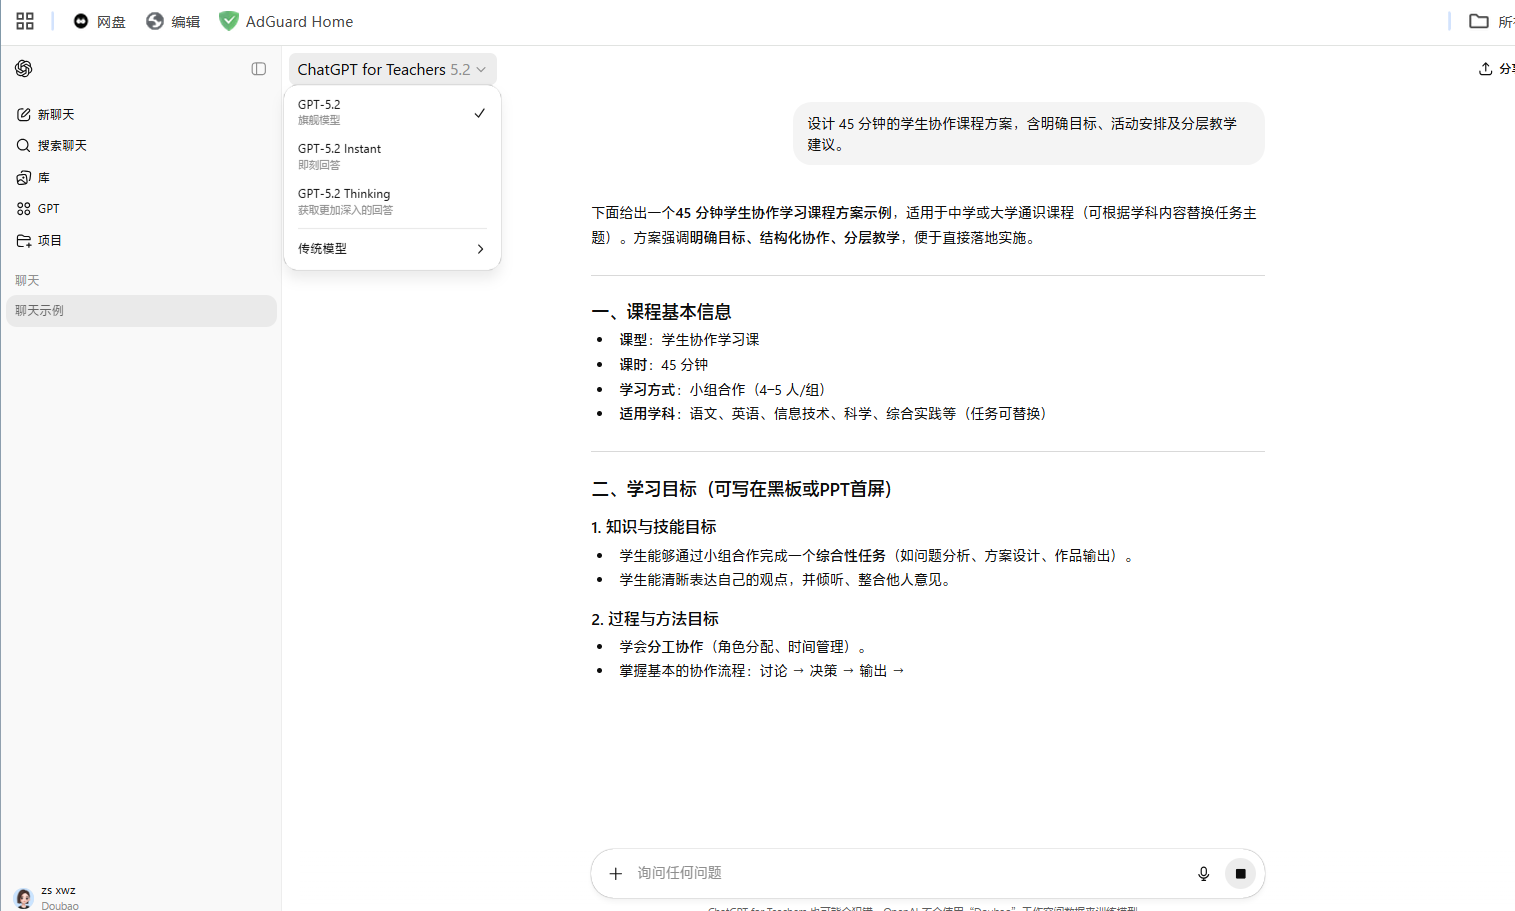The height and width of the screenshot is (911, 1515).
Task: Expand the legacy models (传统模型) submenu
Action: 390,249
